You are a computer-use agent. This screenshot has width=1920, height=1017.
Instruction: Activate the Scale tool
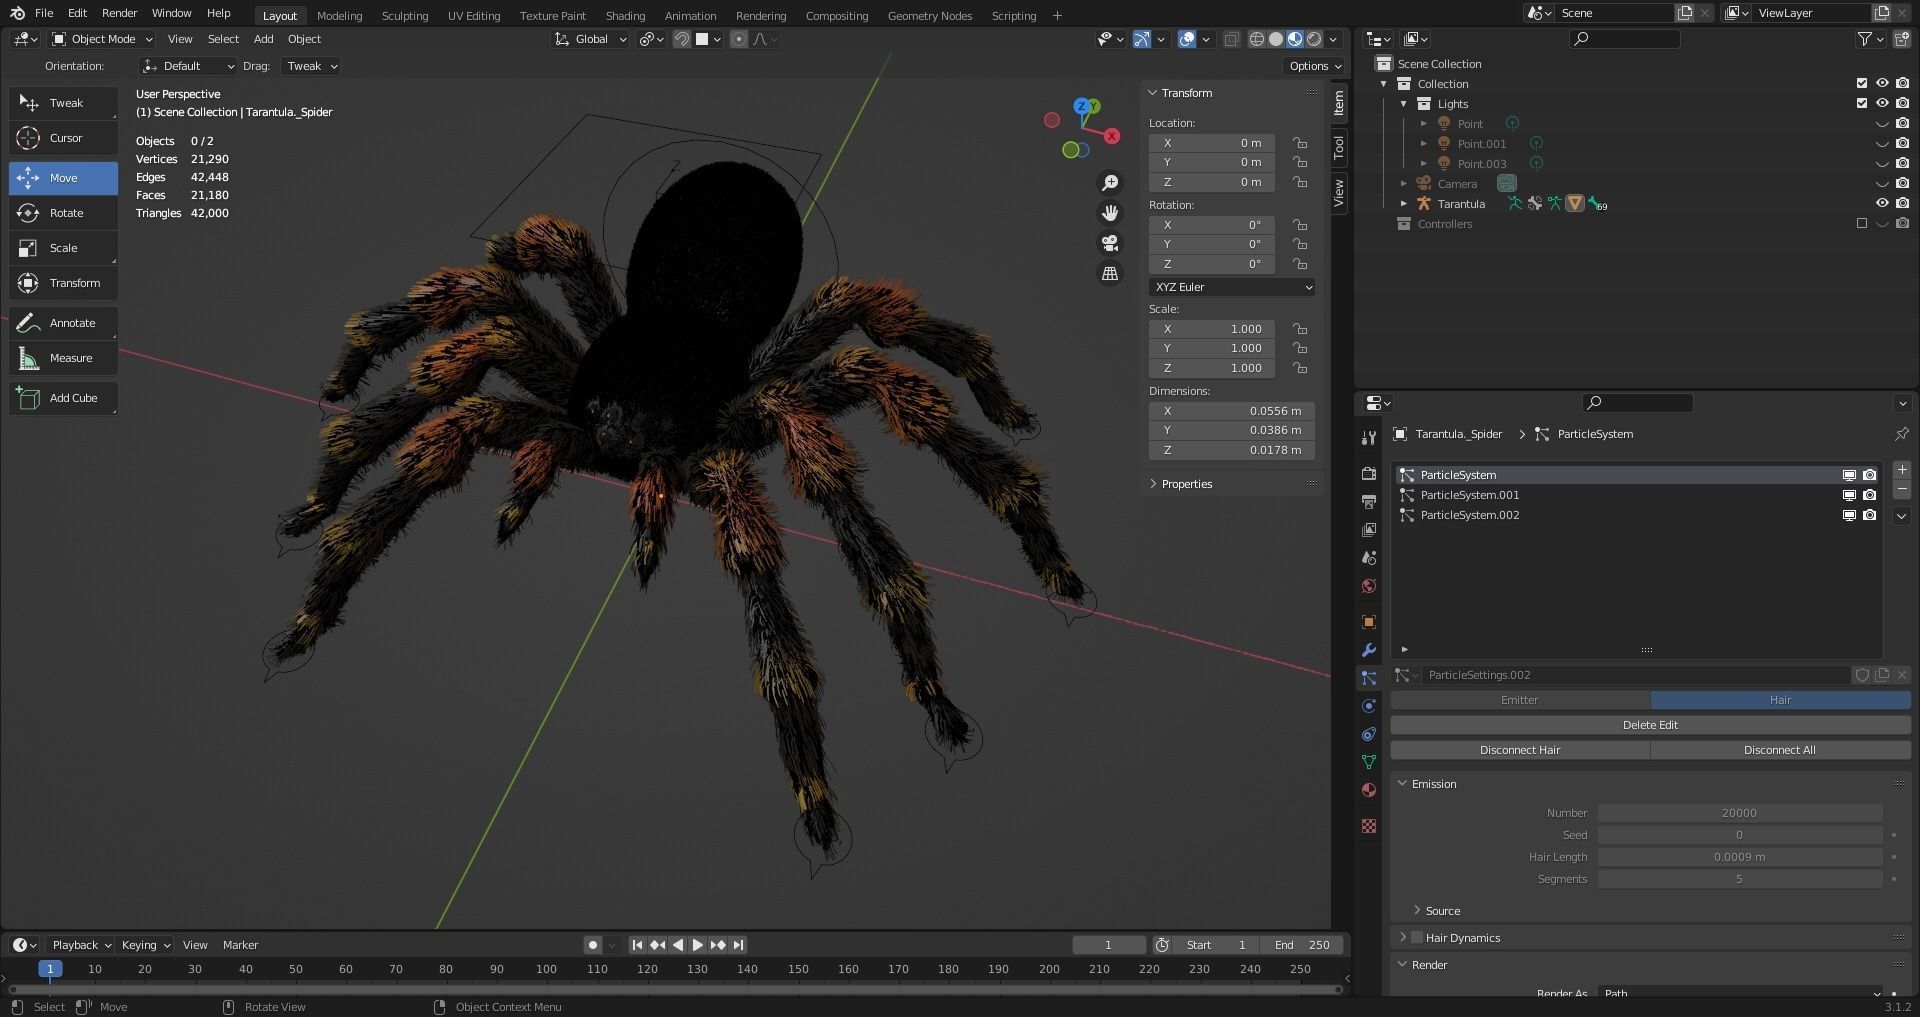pyautogui.click(x=63, y=248)
